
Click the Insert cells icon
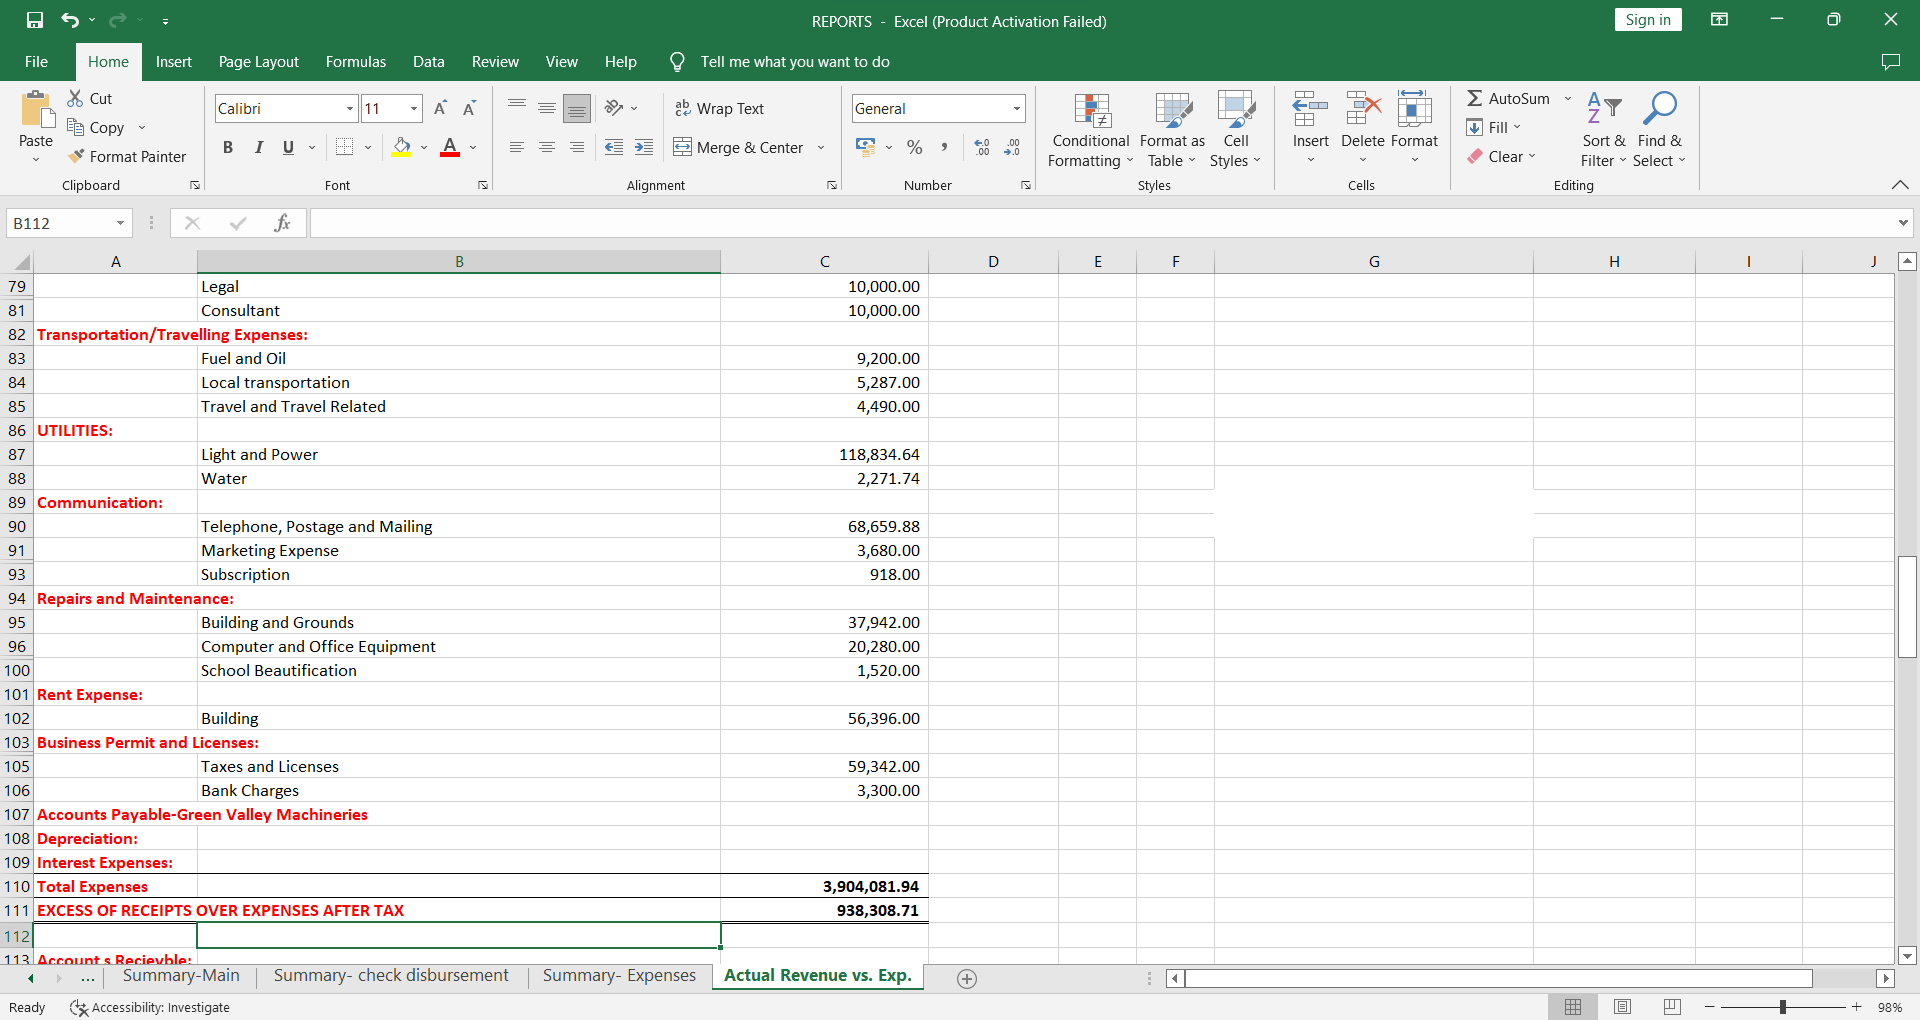click(1310, 108)
